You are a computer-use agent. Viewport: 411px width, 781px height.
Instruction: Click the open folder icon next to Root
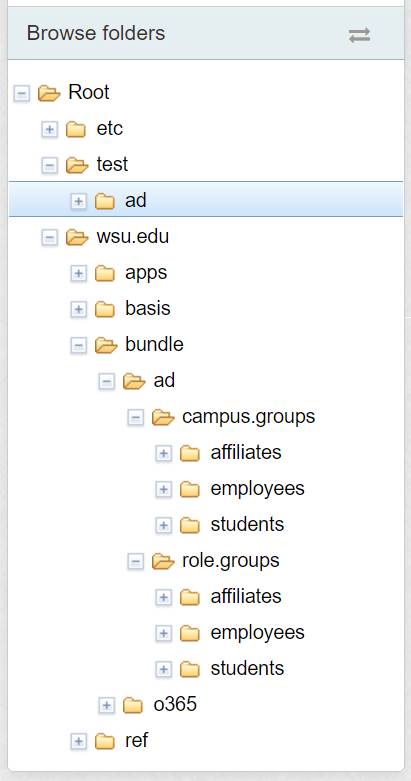click(49, 93)
